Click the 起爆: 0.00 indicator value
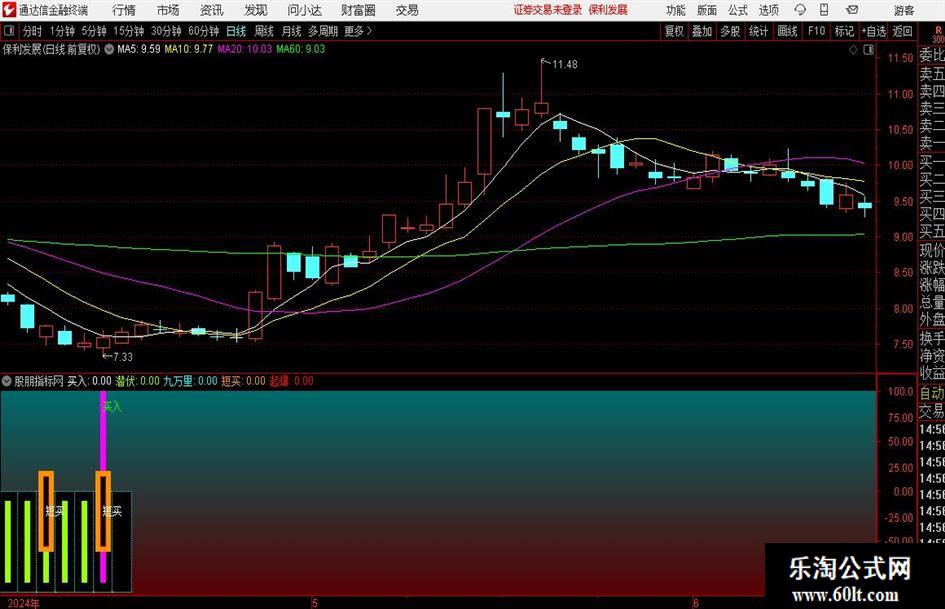The image size is (945, 609). [292, 381]
